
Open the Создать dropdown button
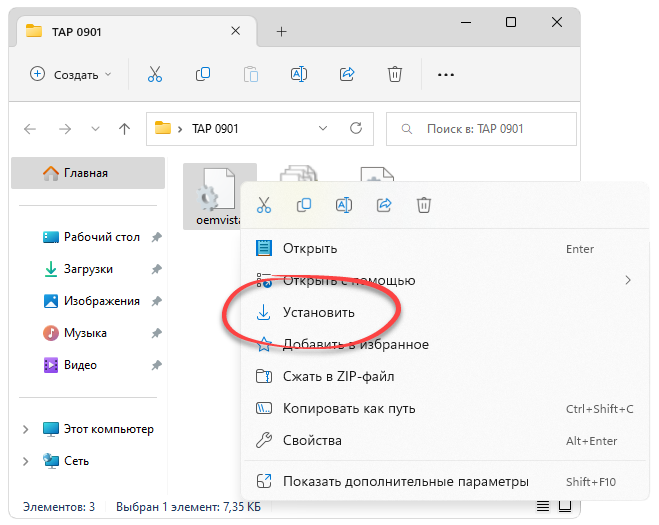tap(71, 74)
